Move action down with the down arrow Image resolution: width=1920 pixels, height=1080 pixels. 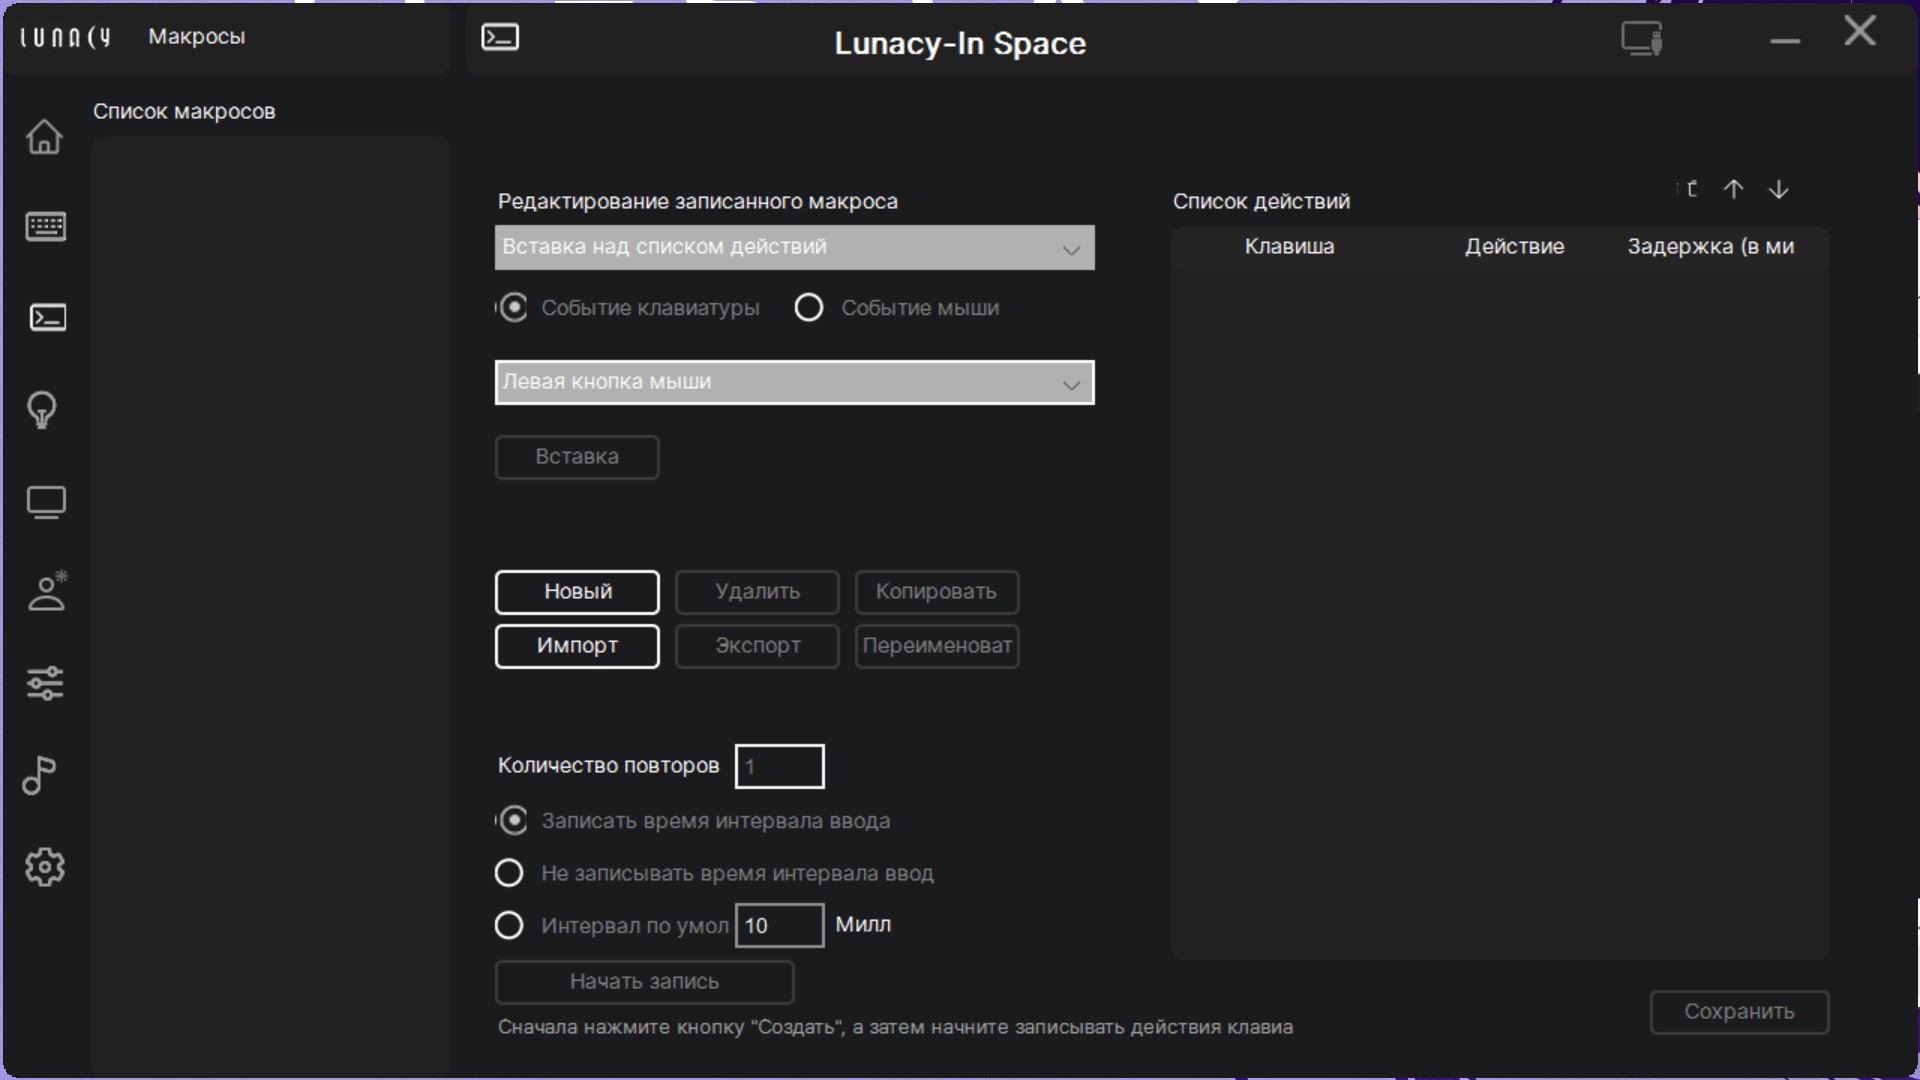[x=1778, y=189]
